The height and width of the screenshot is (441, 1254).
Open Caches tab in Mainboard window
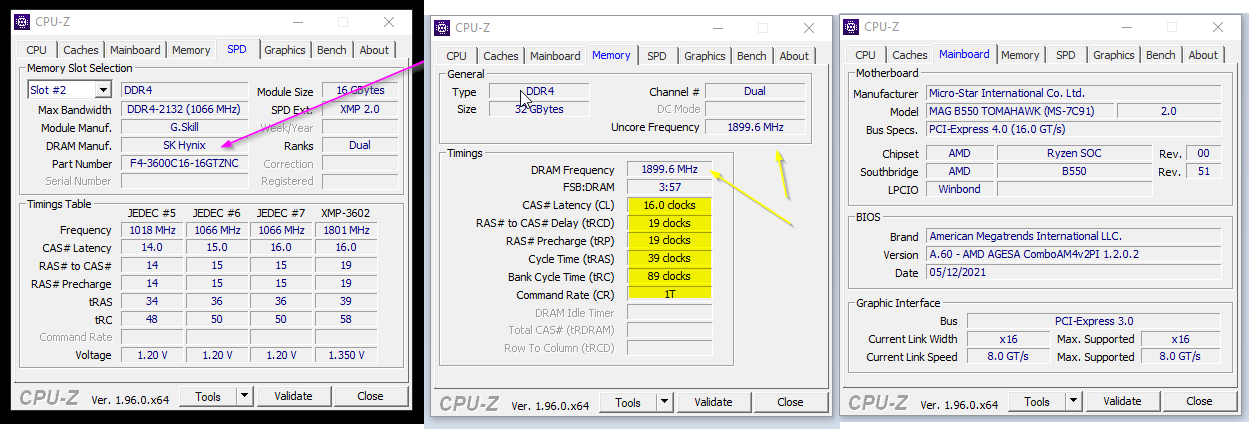click(910, 55)
